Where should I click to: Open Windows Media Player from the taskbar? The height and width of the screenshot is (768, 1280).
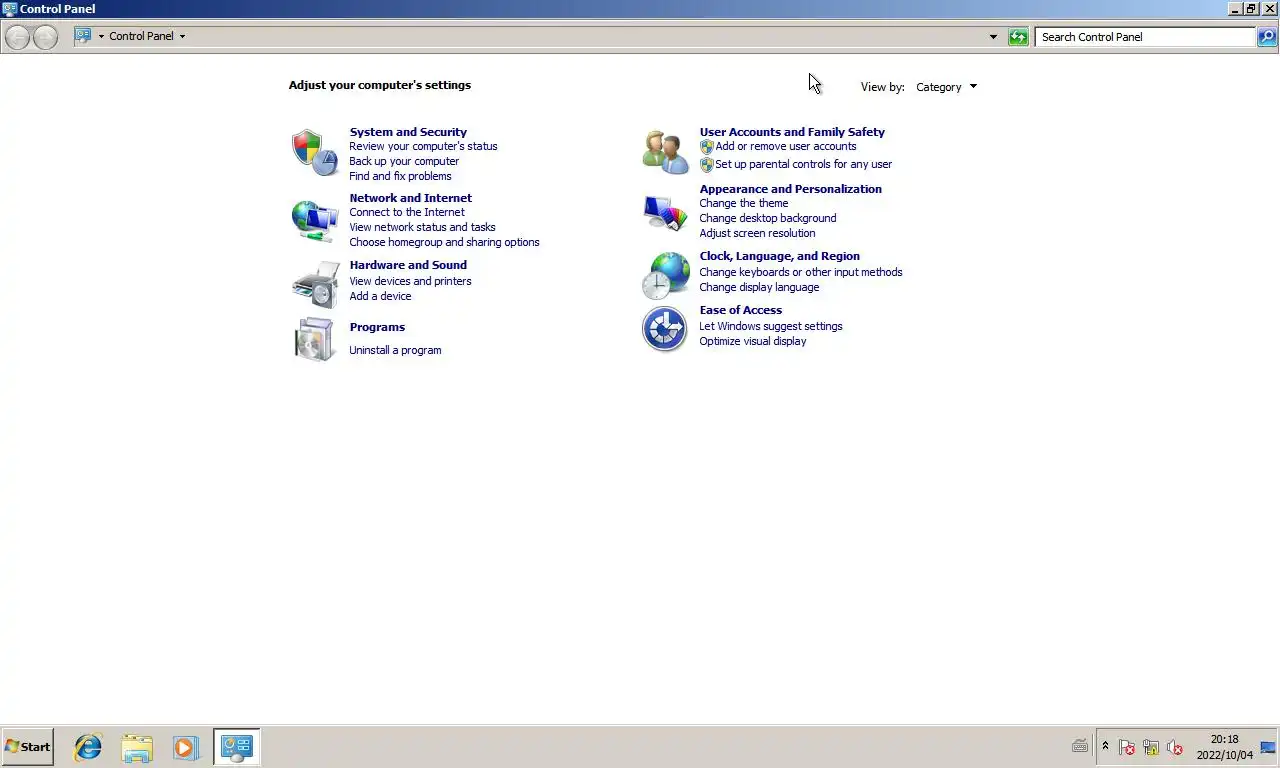[x=185, y=747]
